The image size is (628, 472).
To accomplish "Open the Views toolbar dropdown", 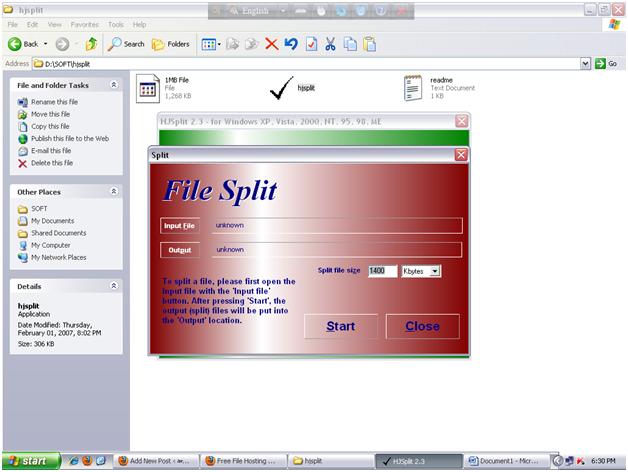I will [211, 44].
